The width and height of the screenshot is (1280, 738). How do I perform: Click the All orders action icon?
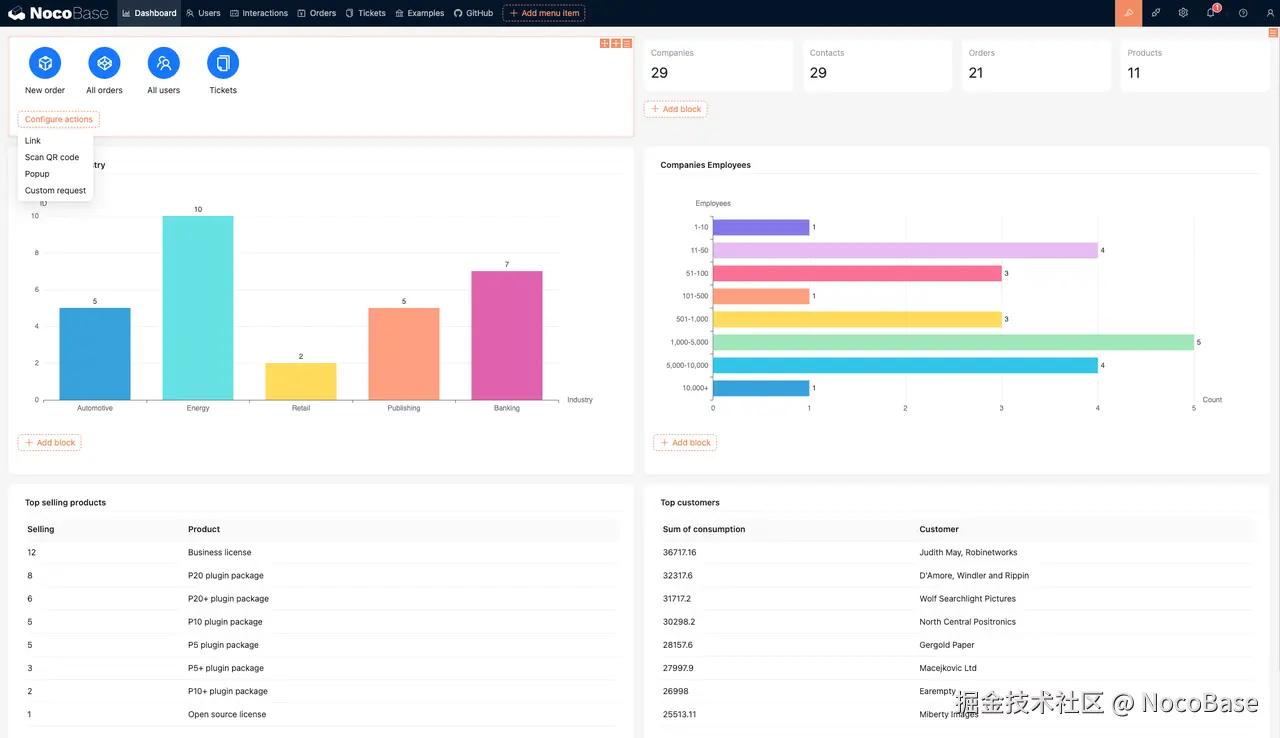(104, 63)
